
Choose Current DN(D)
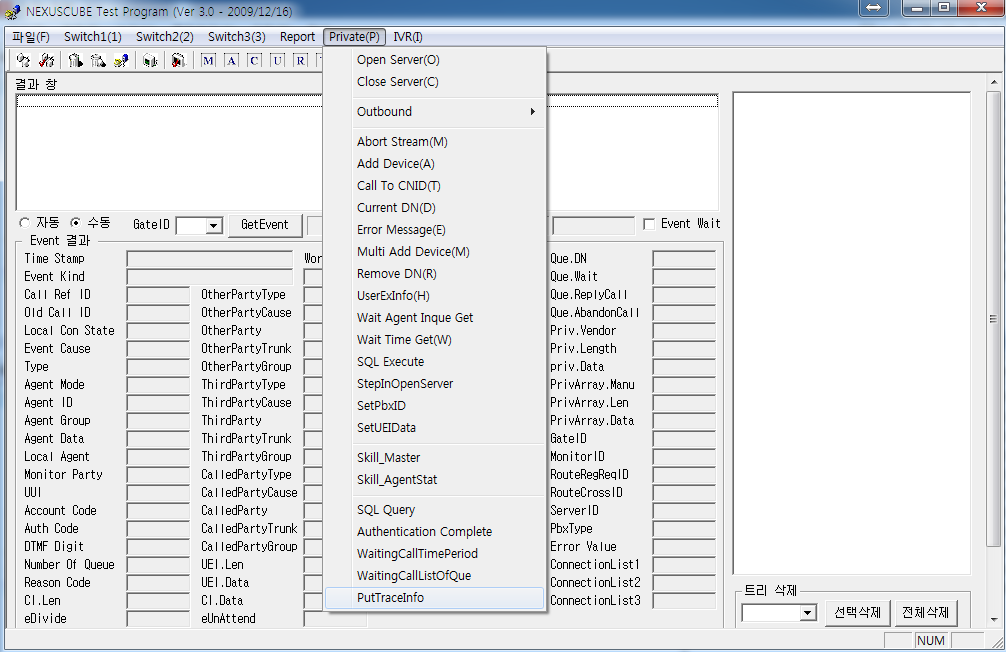(x=436, y=207)
